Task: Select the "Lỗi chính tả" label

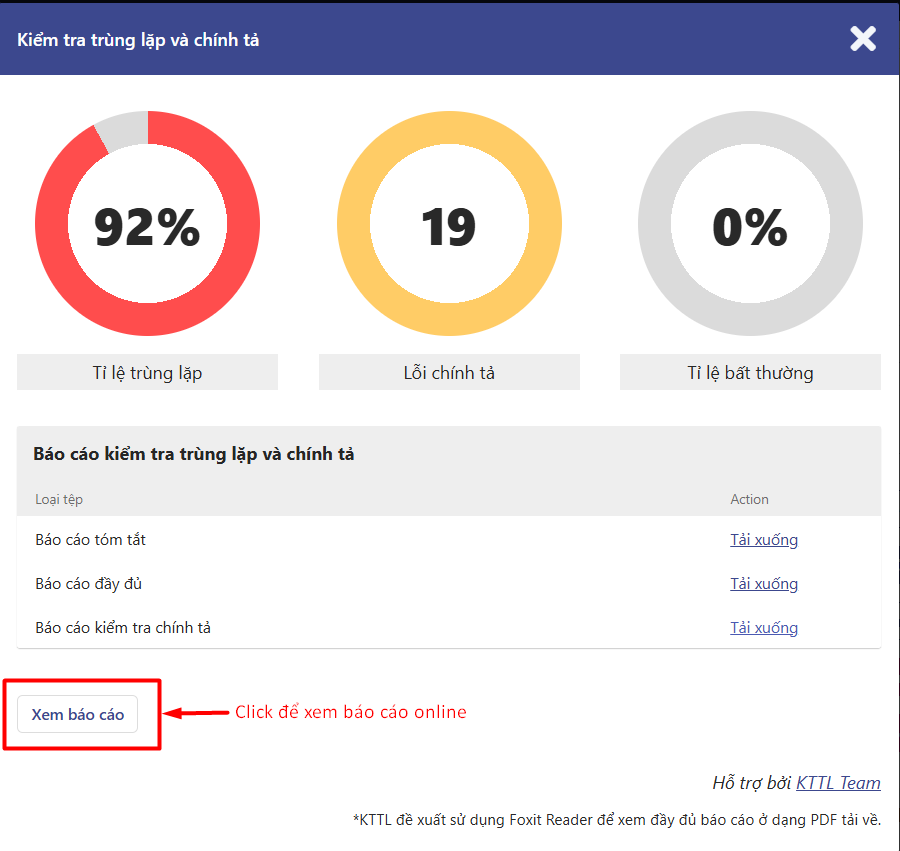Action: 449,373
